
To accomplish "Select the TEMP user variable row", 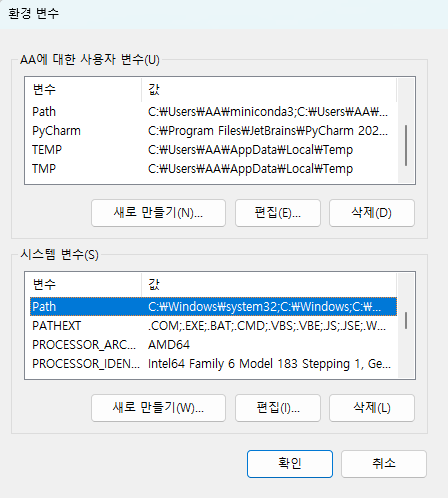I will tap(213, 150).
